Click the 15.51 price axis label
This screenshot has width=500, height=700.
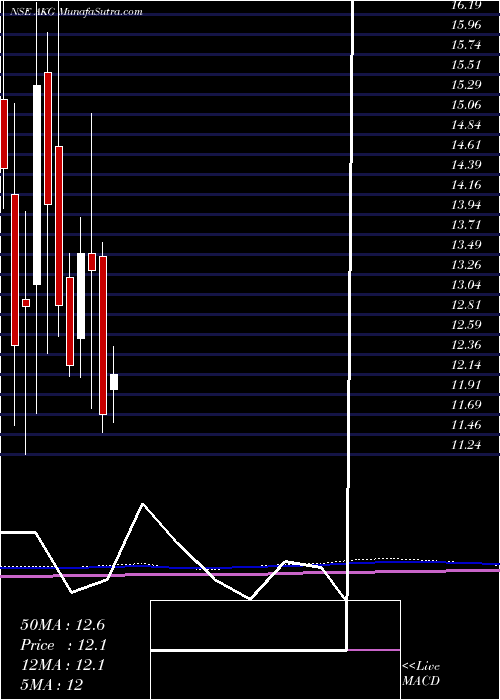[x=466, y=65]
